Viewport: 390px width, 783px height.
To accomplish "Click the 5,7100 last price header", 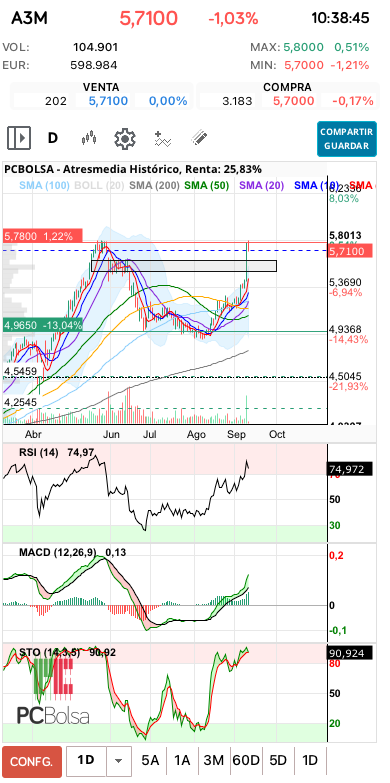I will (x=148, y=19).
